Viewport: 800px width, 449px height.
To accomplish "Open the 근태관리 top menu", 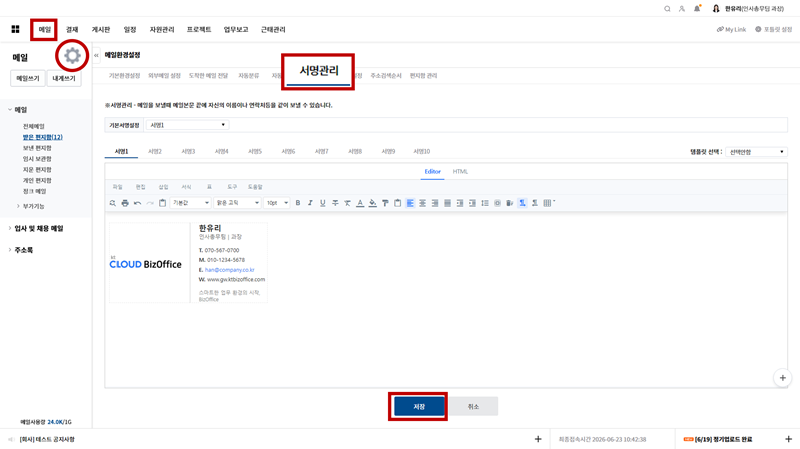I will (x=273, y=30).
